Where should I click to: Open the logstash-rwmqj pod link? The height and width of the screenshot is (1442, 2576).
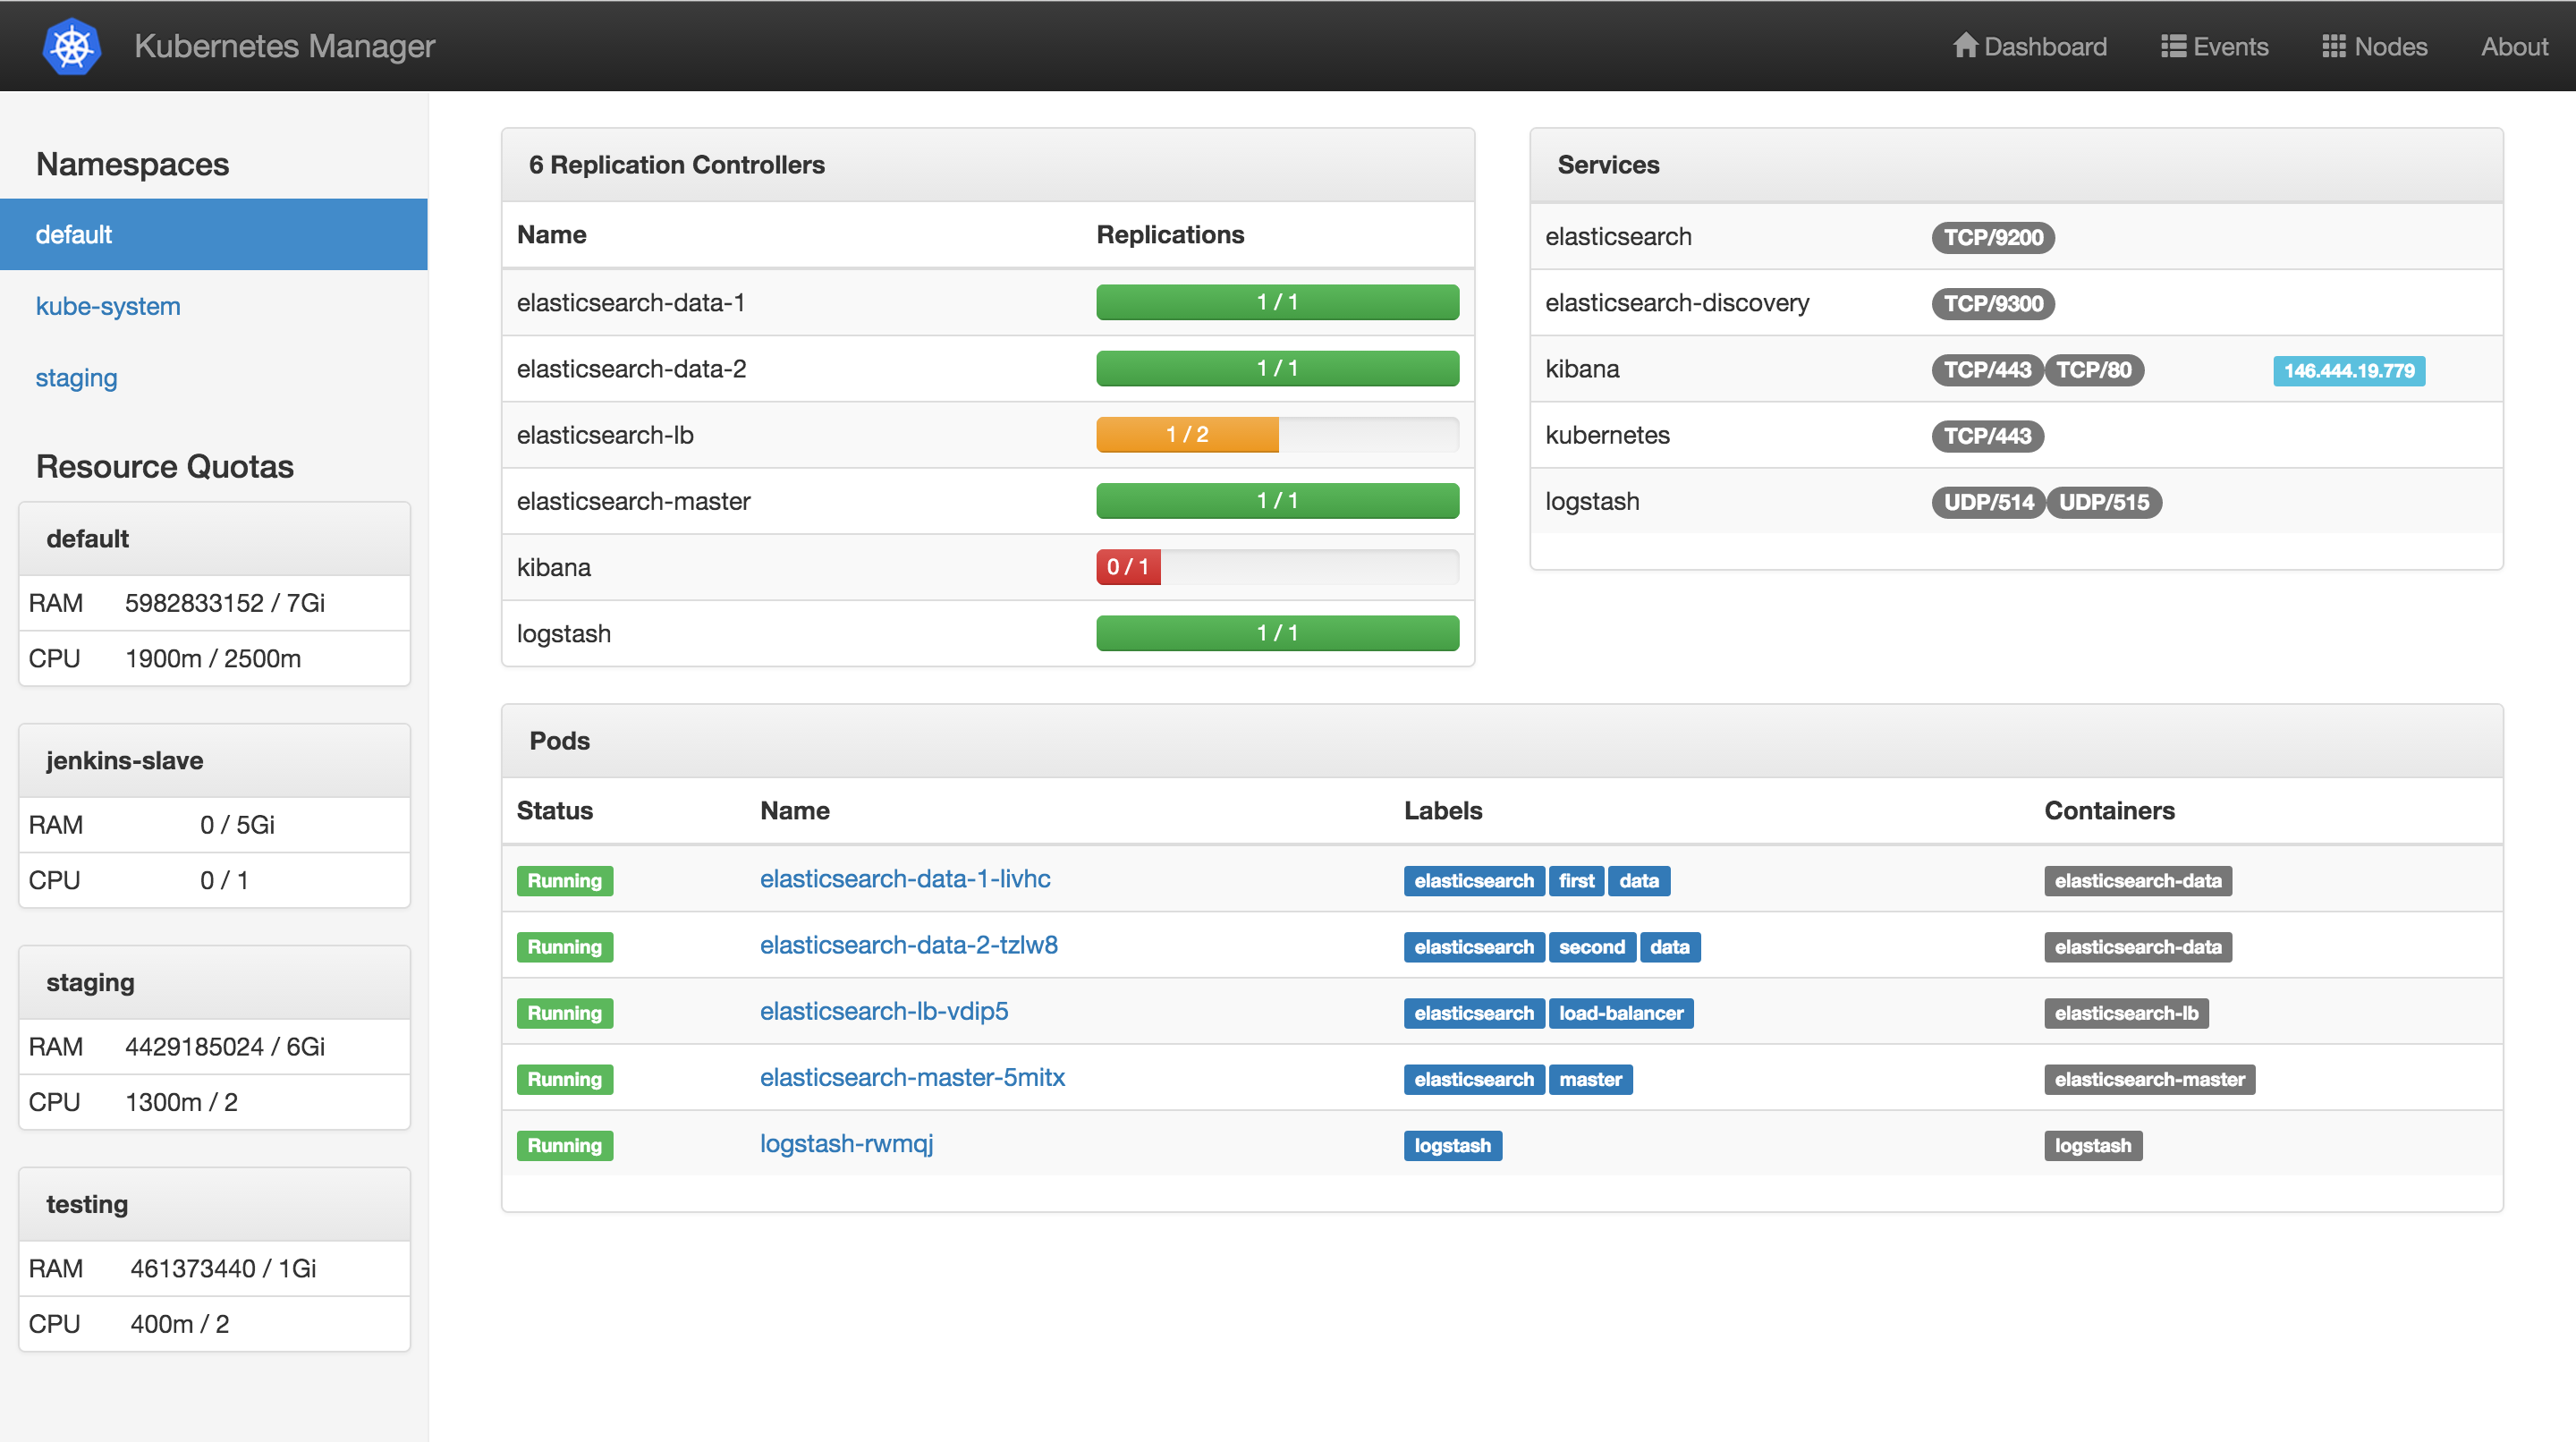(x=846, y=1143)
